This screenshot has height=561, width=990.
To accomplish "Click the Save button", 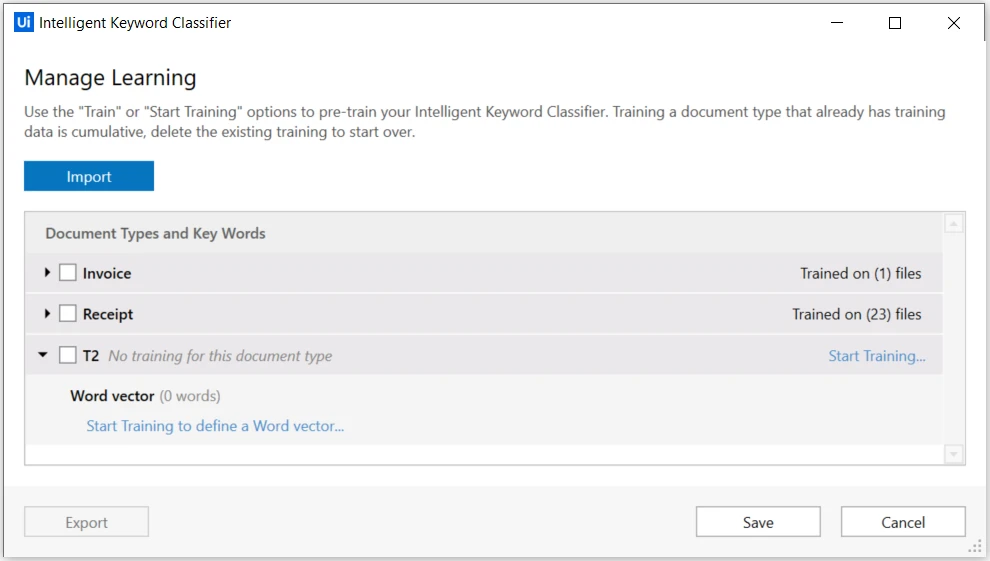I will [758, 522].
